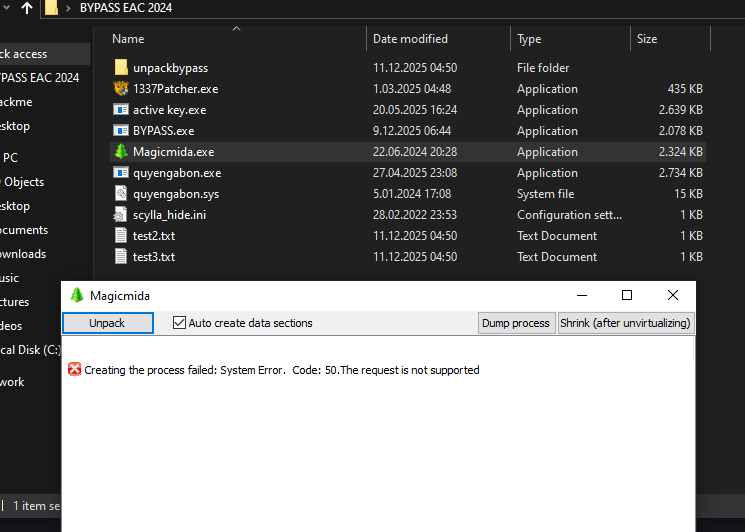Select the test2.txt document icon
Image resolution: width=745 pixels, height=532 pixels.
click(x=121, y=236)
